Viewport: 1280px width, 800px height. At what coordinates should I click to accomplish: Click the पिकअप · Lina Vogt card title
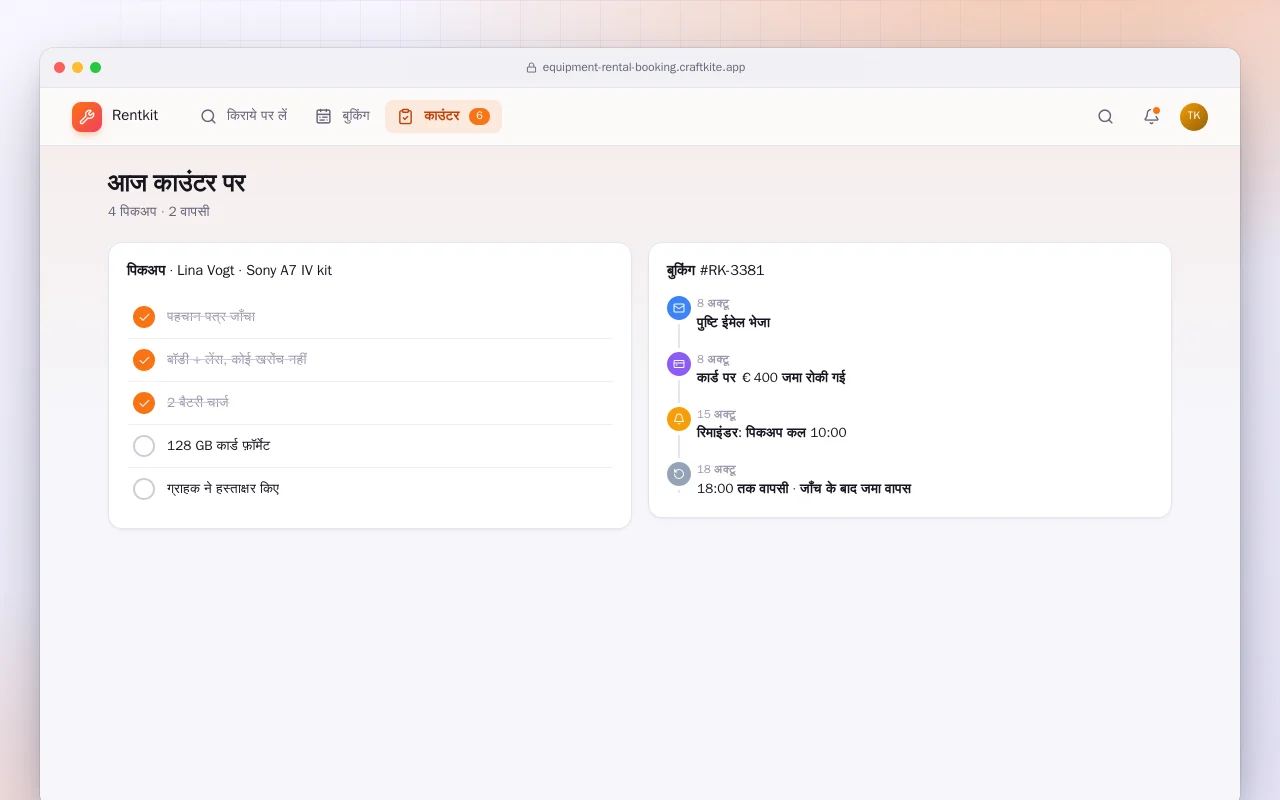point(229,270)
